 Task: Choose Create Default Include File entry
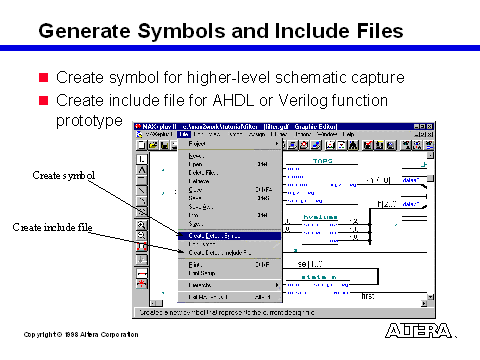coord(229,253)
